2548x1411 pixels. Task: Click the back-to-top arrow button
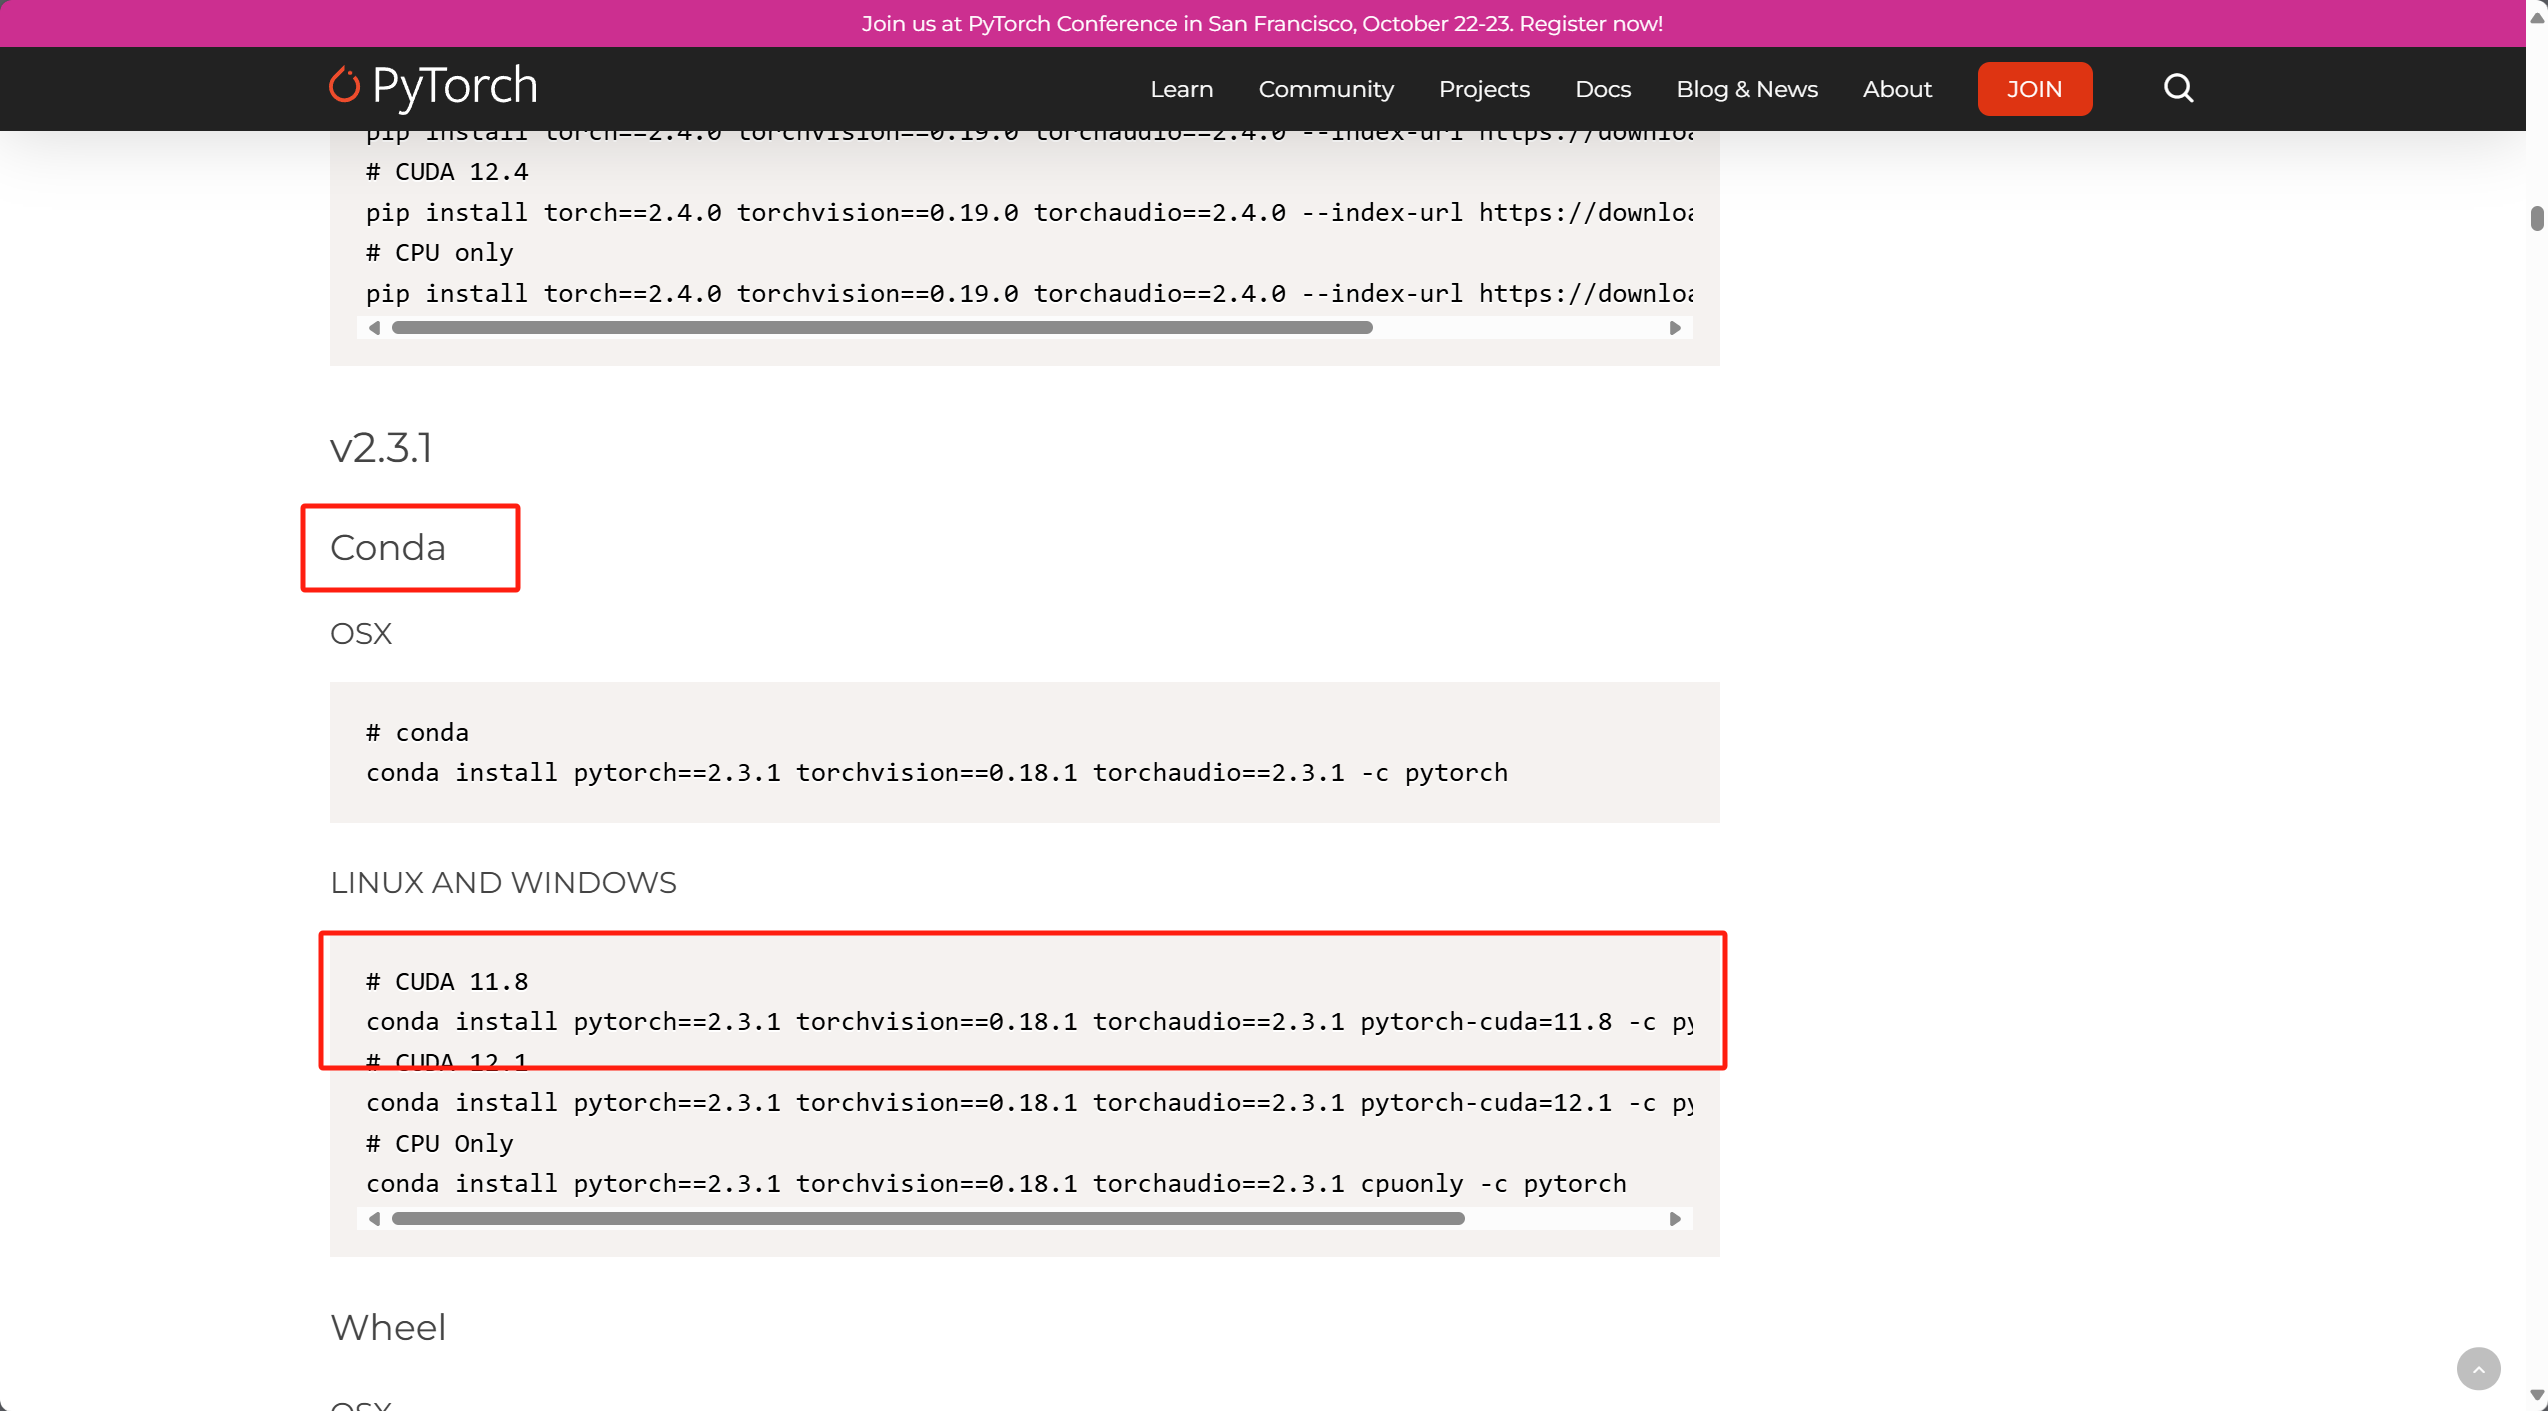click(x=2478, y=1369)
